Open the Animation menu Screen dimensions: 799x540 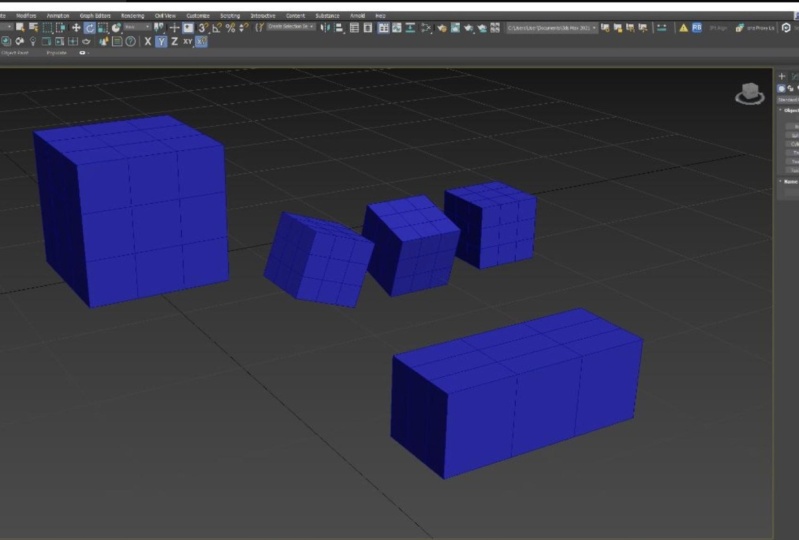[x=58, y=16]
